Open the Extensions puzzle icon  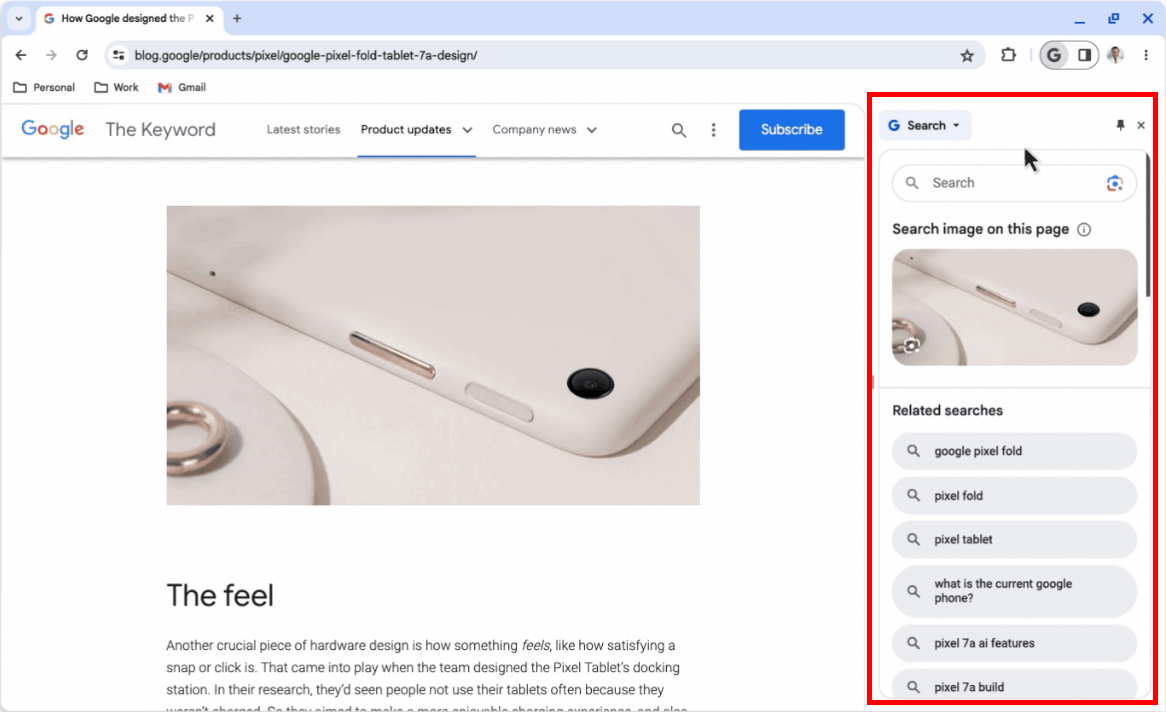1008,55
